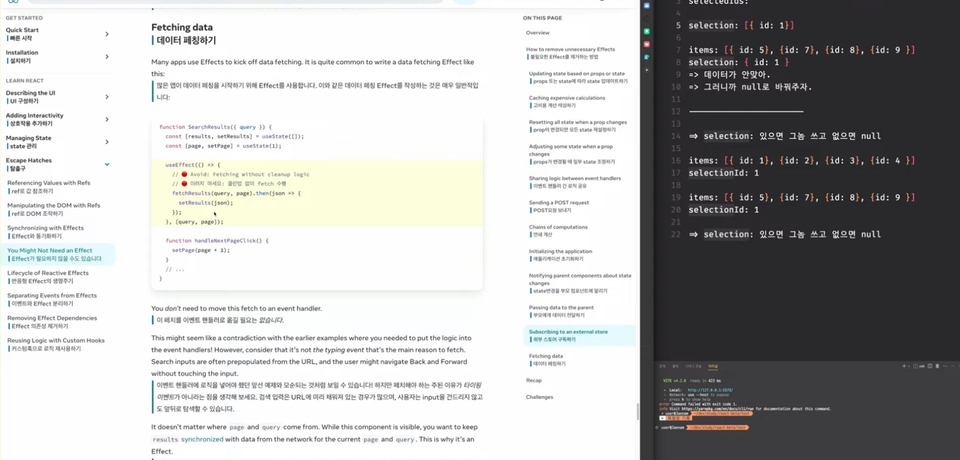This screenshot has height=460, width=960.
Task: Maximize the terminal panel with caret icon
Action: pos(952,366)
